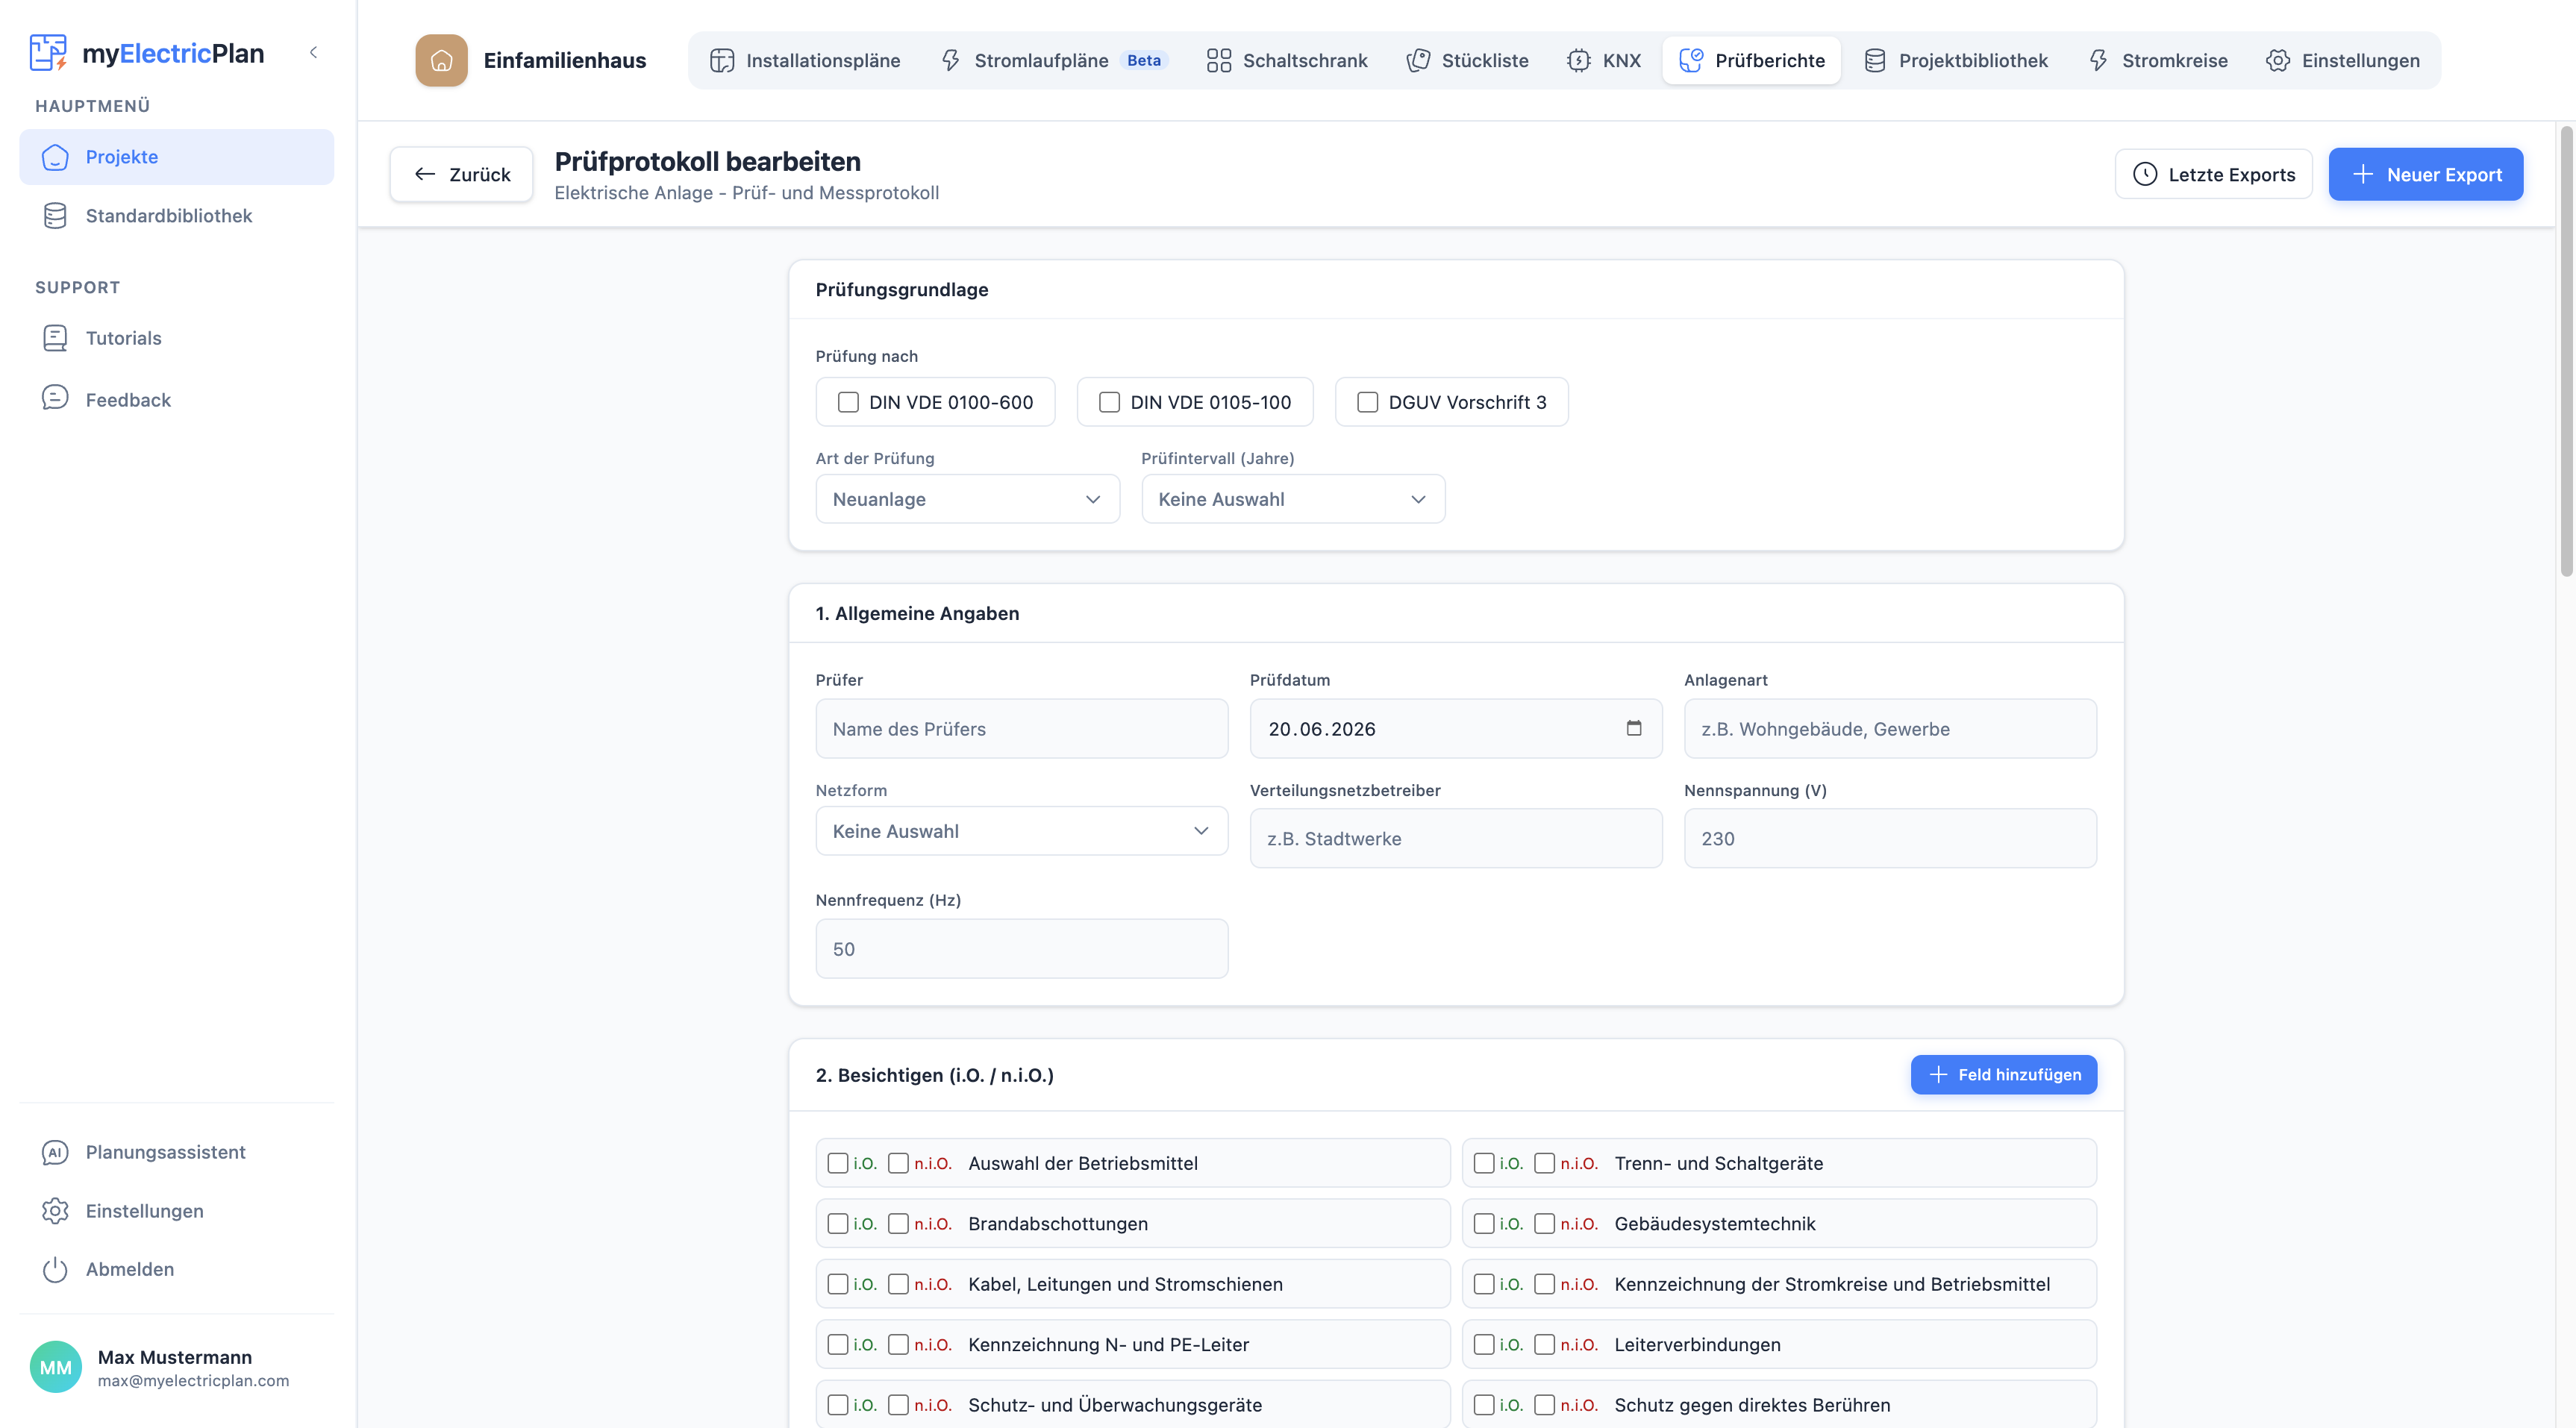Click the Zurück arrow icon

pyautogui.click(x=425, y=174)
